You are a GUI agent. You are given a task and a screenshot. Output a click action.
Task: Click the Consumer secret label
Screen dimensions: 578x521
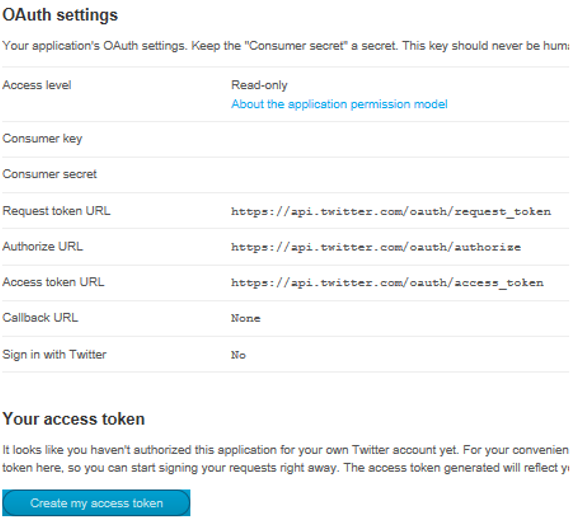point(49,174)
